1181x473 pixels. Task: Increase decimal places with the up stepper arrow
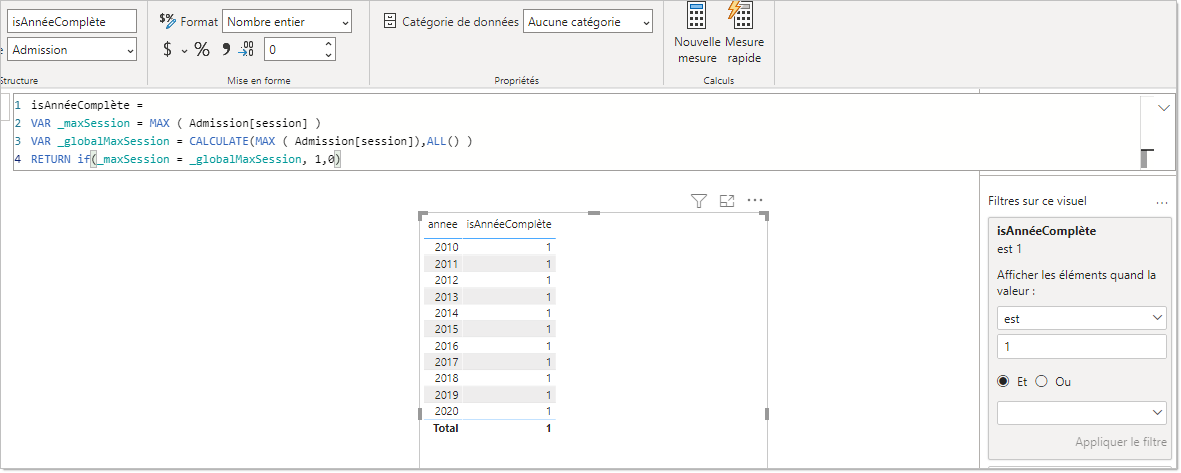328,44
